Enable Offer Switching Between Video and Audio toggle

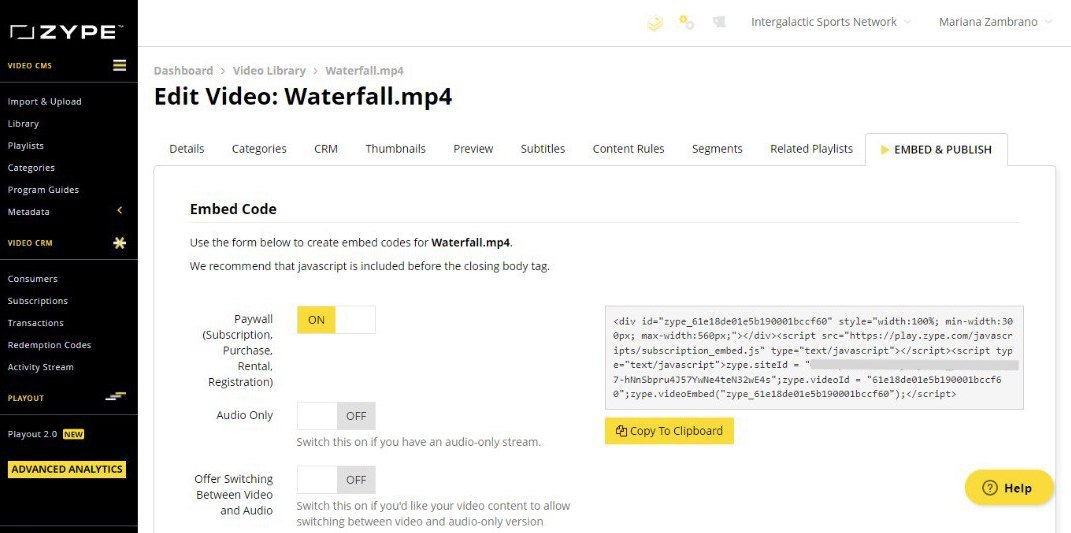coord(336,480)
